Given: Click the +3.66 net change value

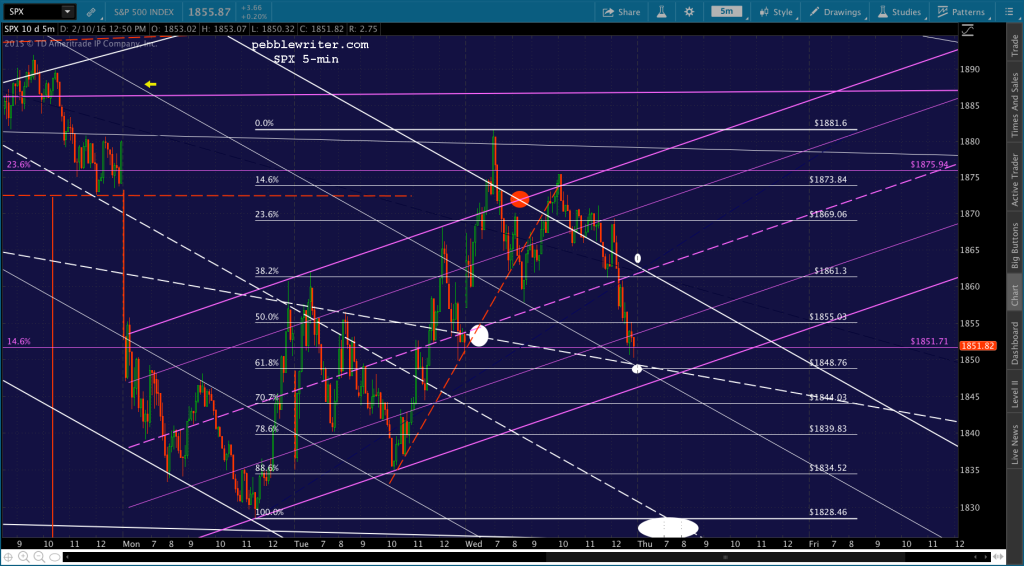Looking at the screenshot, I should [251, 8].
